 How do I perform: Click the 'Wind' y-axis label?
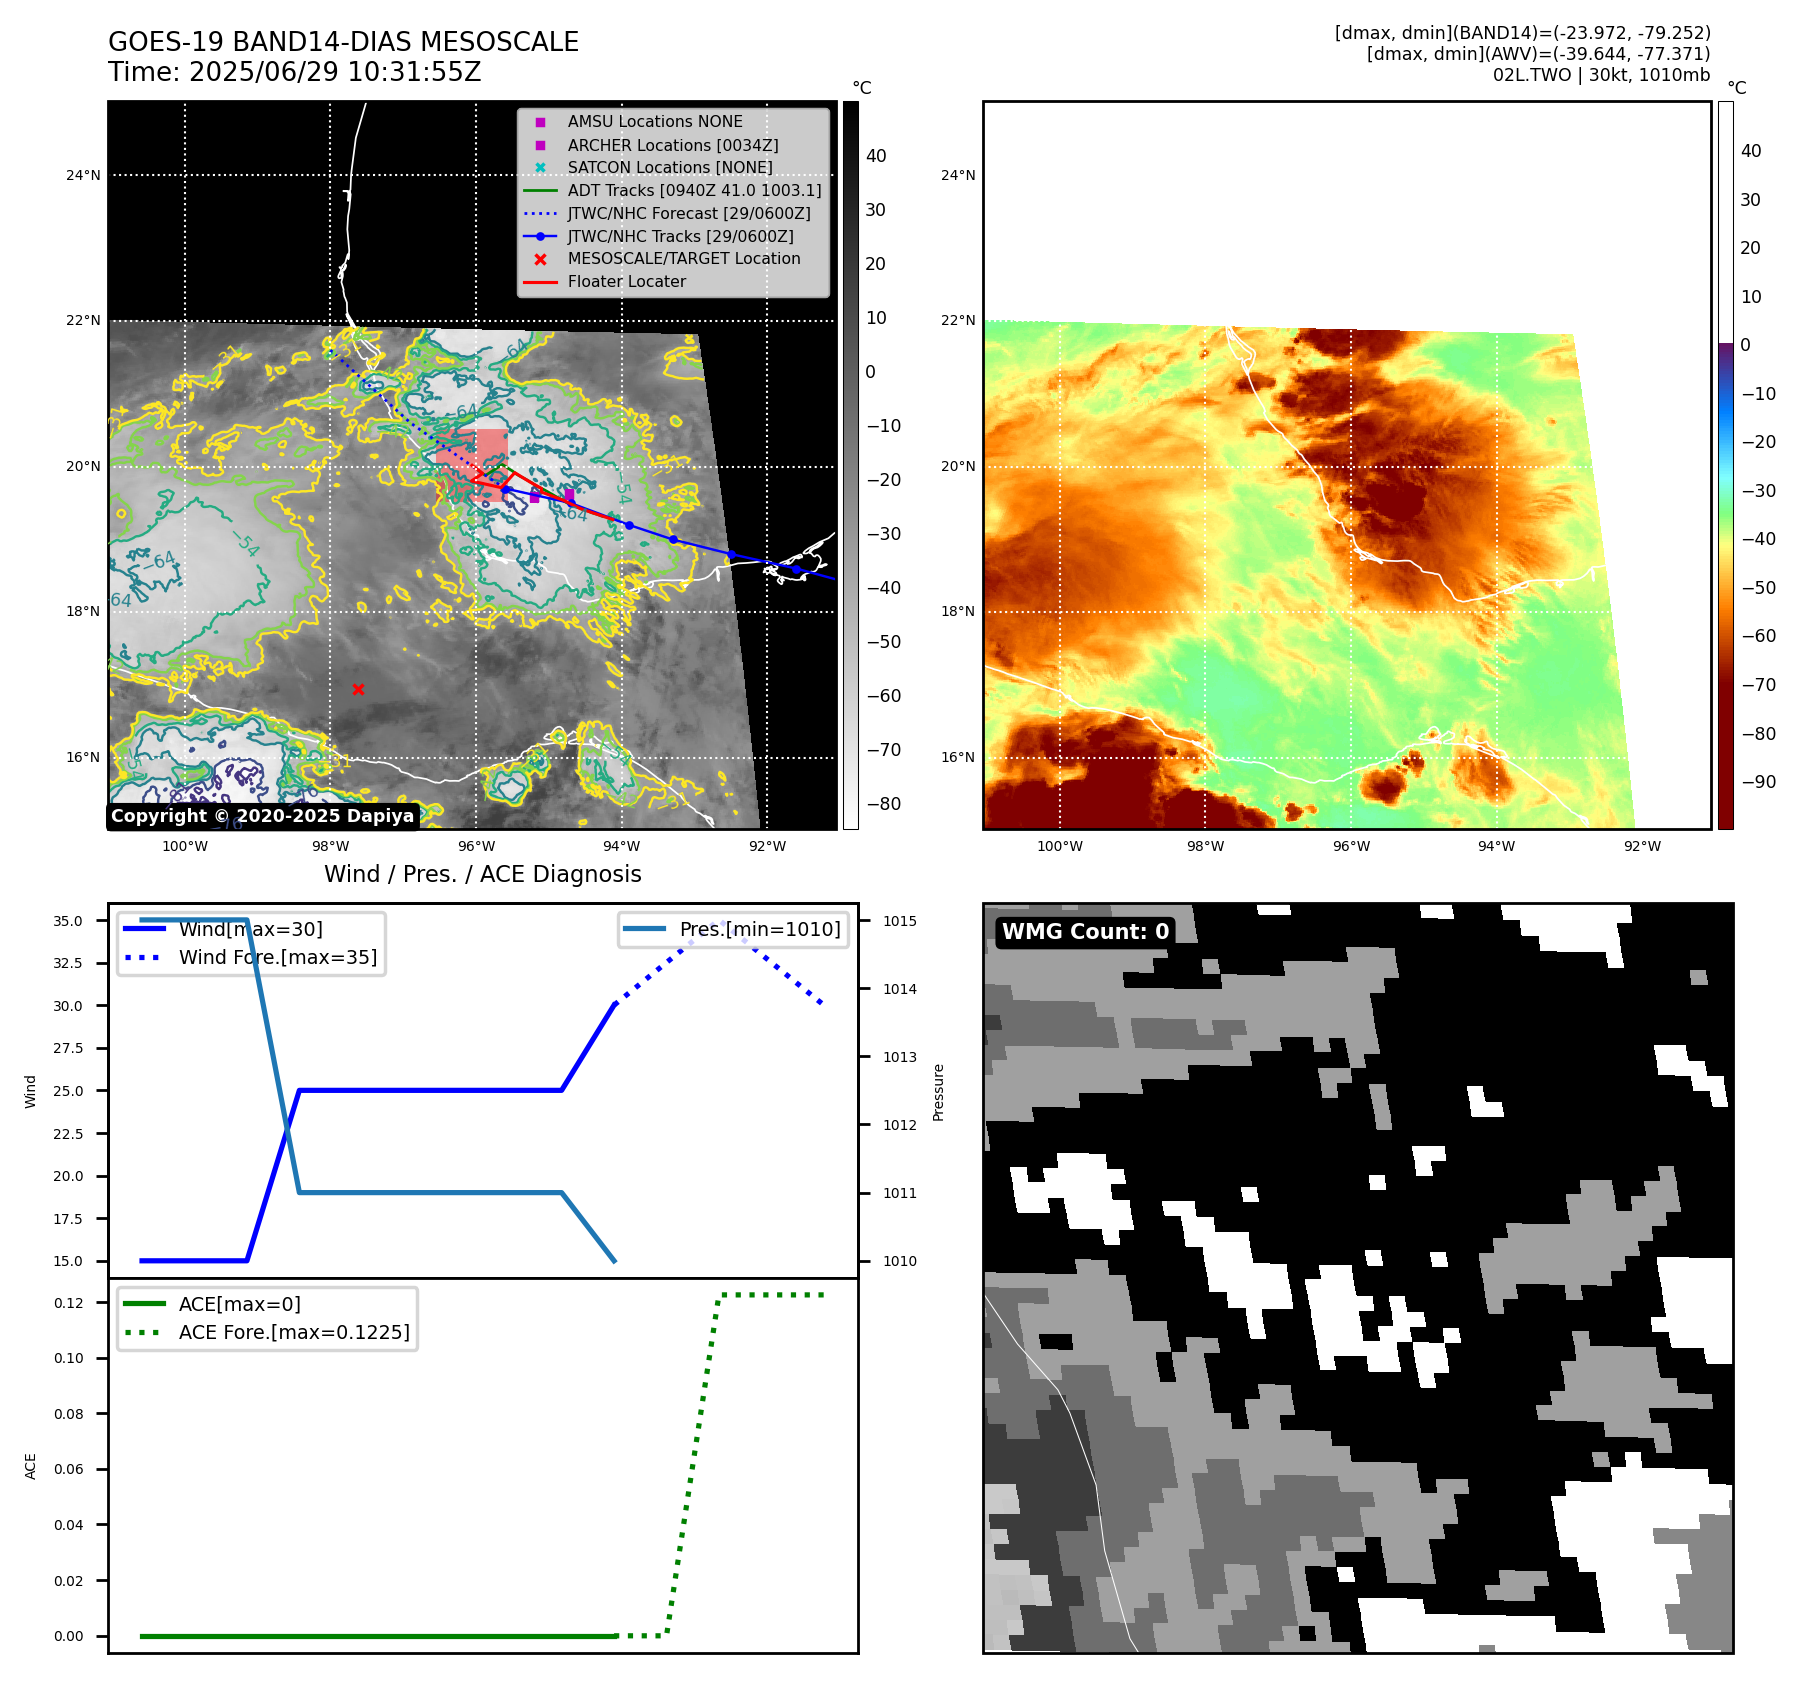pyautogui.click(x=30, y=1092)
